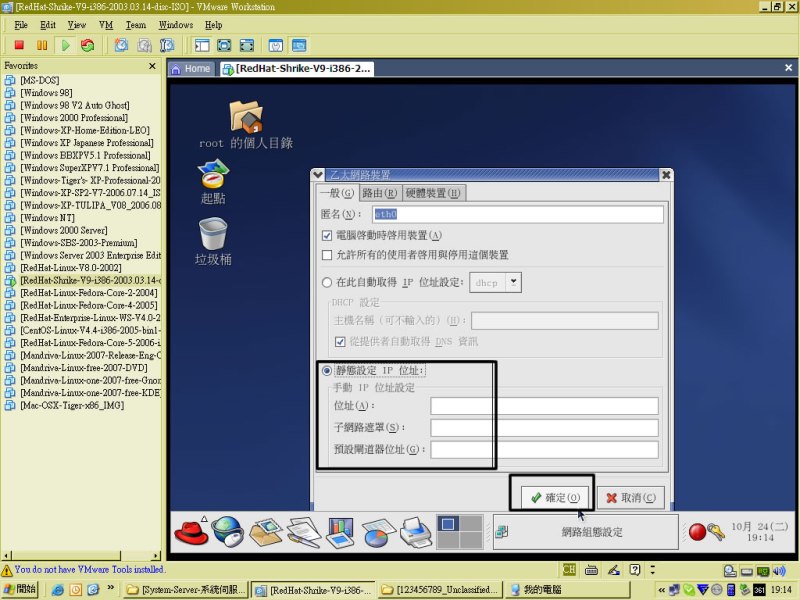This screenshot has height=600, width=800.
Task: Select the 一般(G) tab
Action: pos(337,193)
